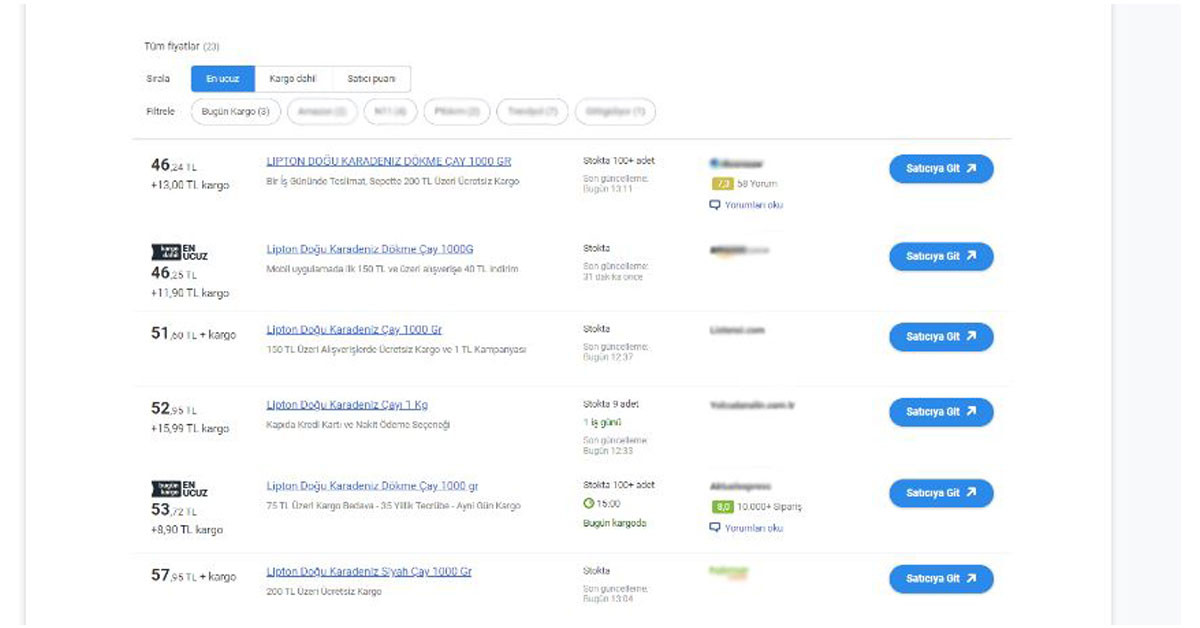The image size is (1200, 628).
Task: Enable the N11 (4) filter chip
Action: click(x=390, y=111)
